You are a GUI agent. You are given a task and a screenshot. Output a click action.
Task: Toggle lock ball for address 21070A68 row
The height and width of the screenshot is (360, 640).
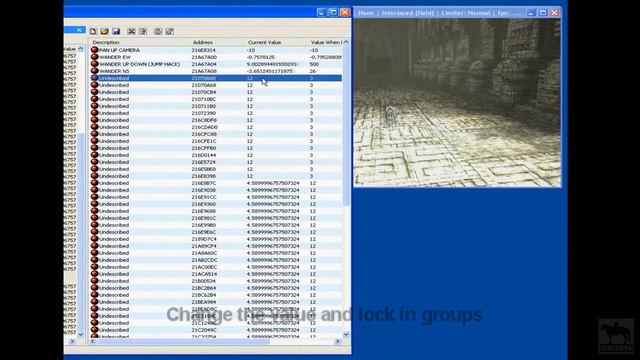tap(95, 85)
